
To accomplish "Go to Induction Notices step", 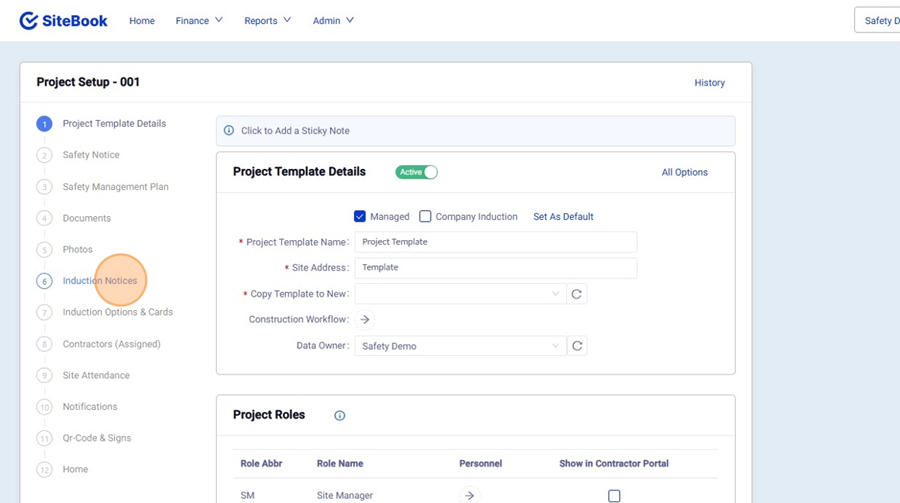I will tap(100, 281).
